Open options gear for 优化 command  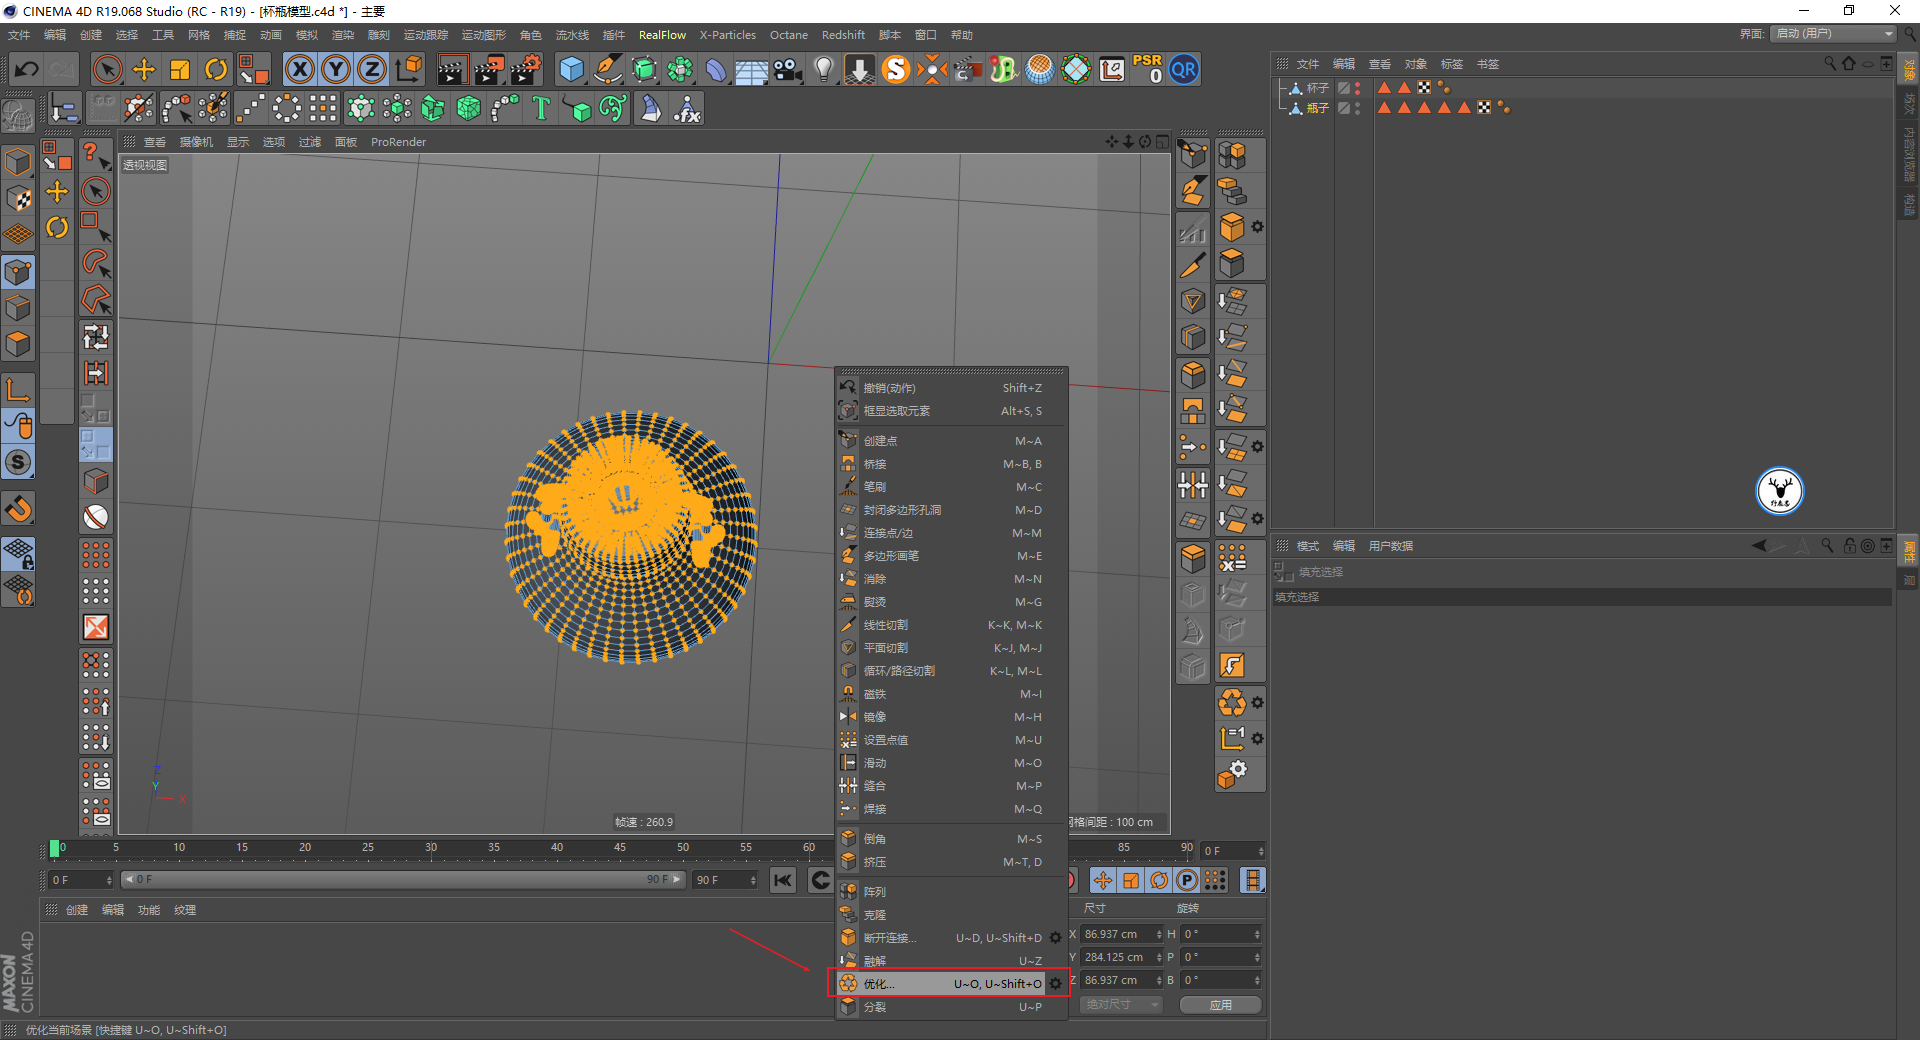pyautogui.click(x=1056, y=984)
